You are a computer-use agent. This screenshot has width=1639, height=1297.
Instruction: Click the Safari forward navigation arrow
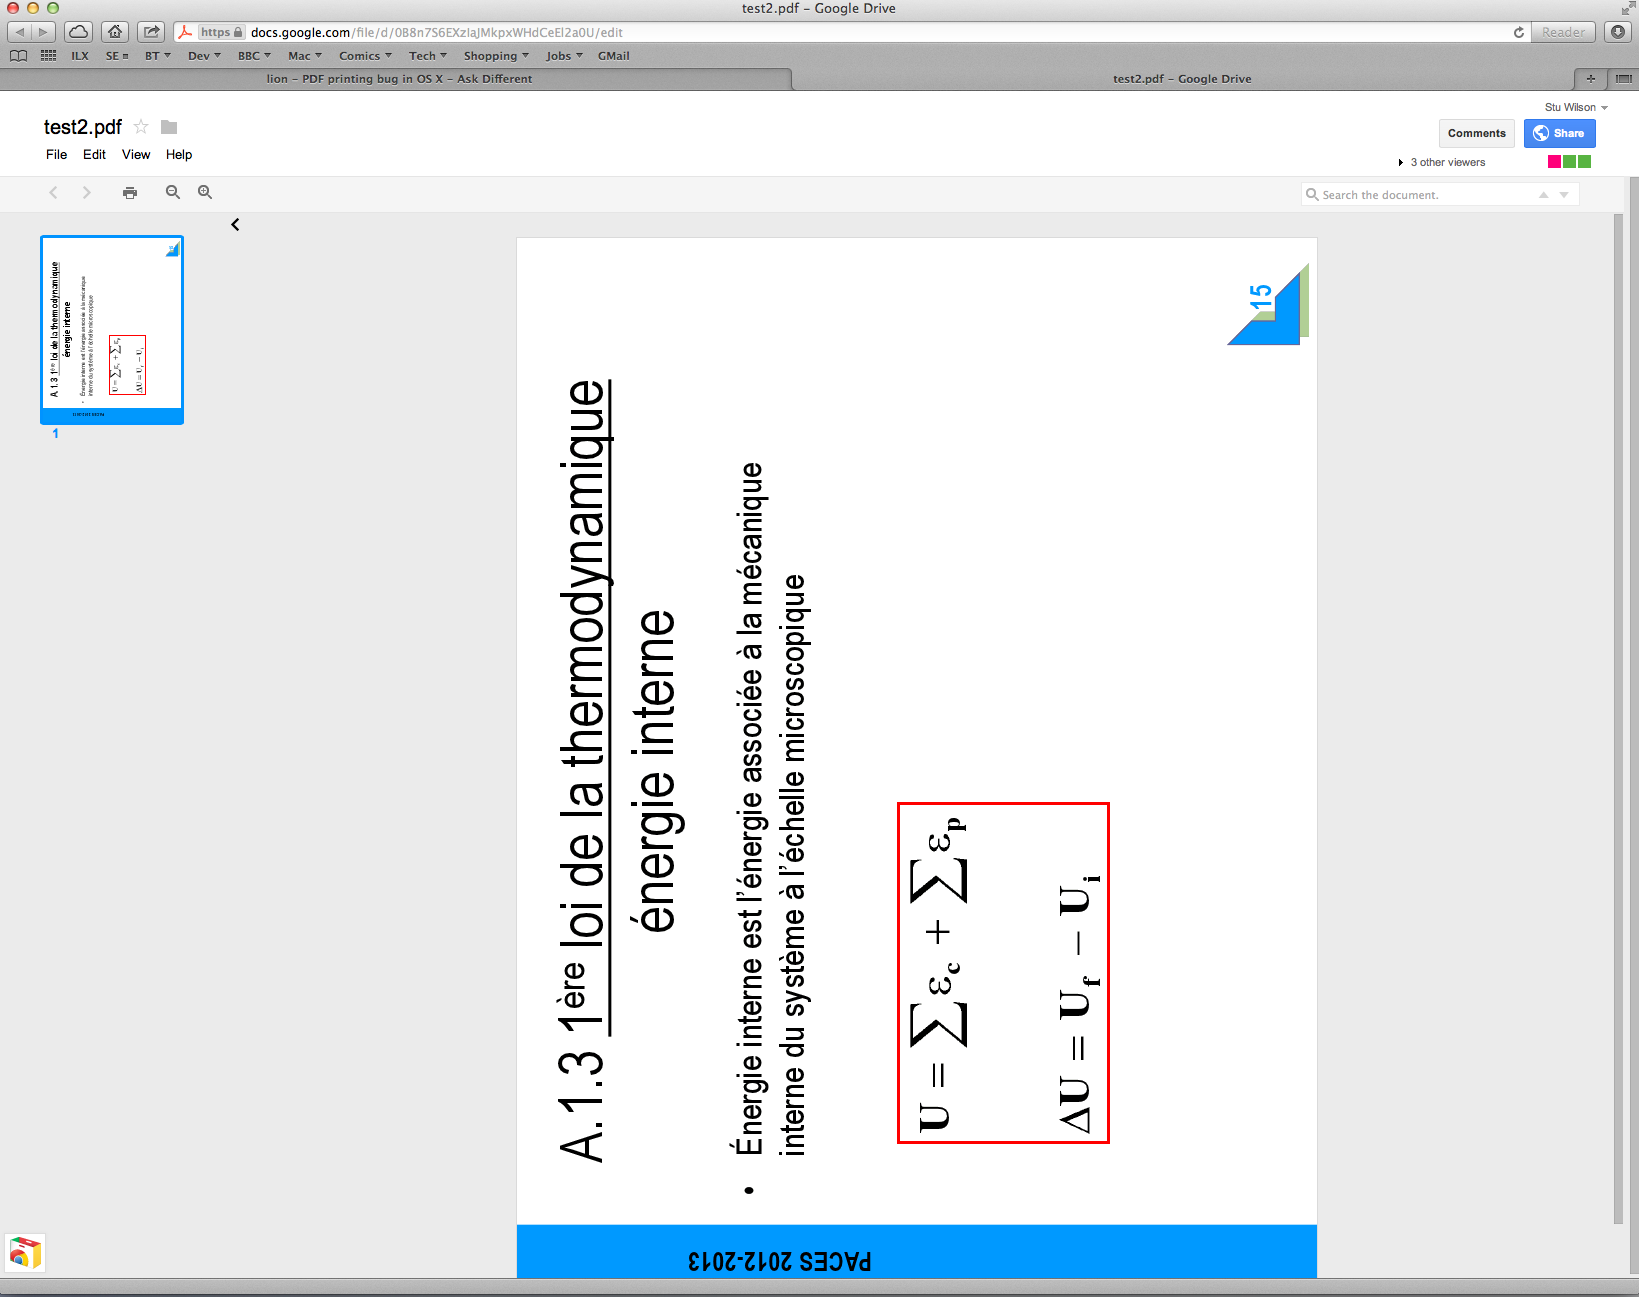[44, 32]
